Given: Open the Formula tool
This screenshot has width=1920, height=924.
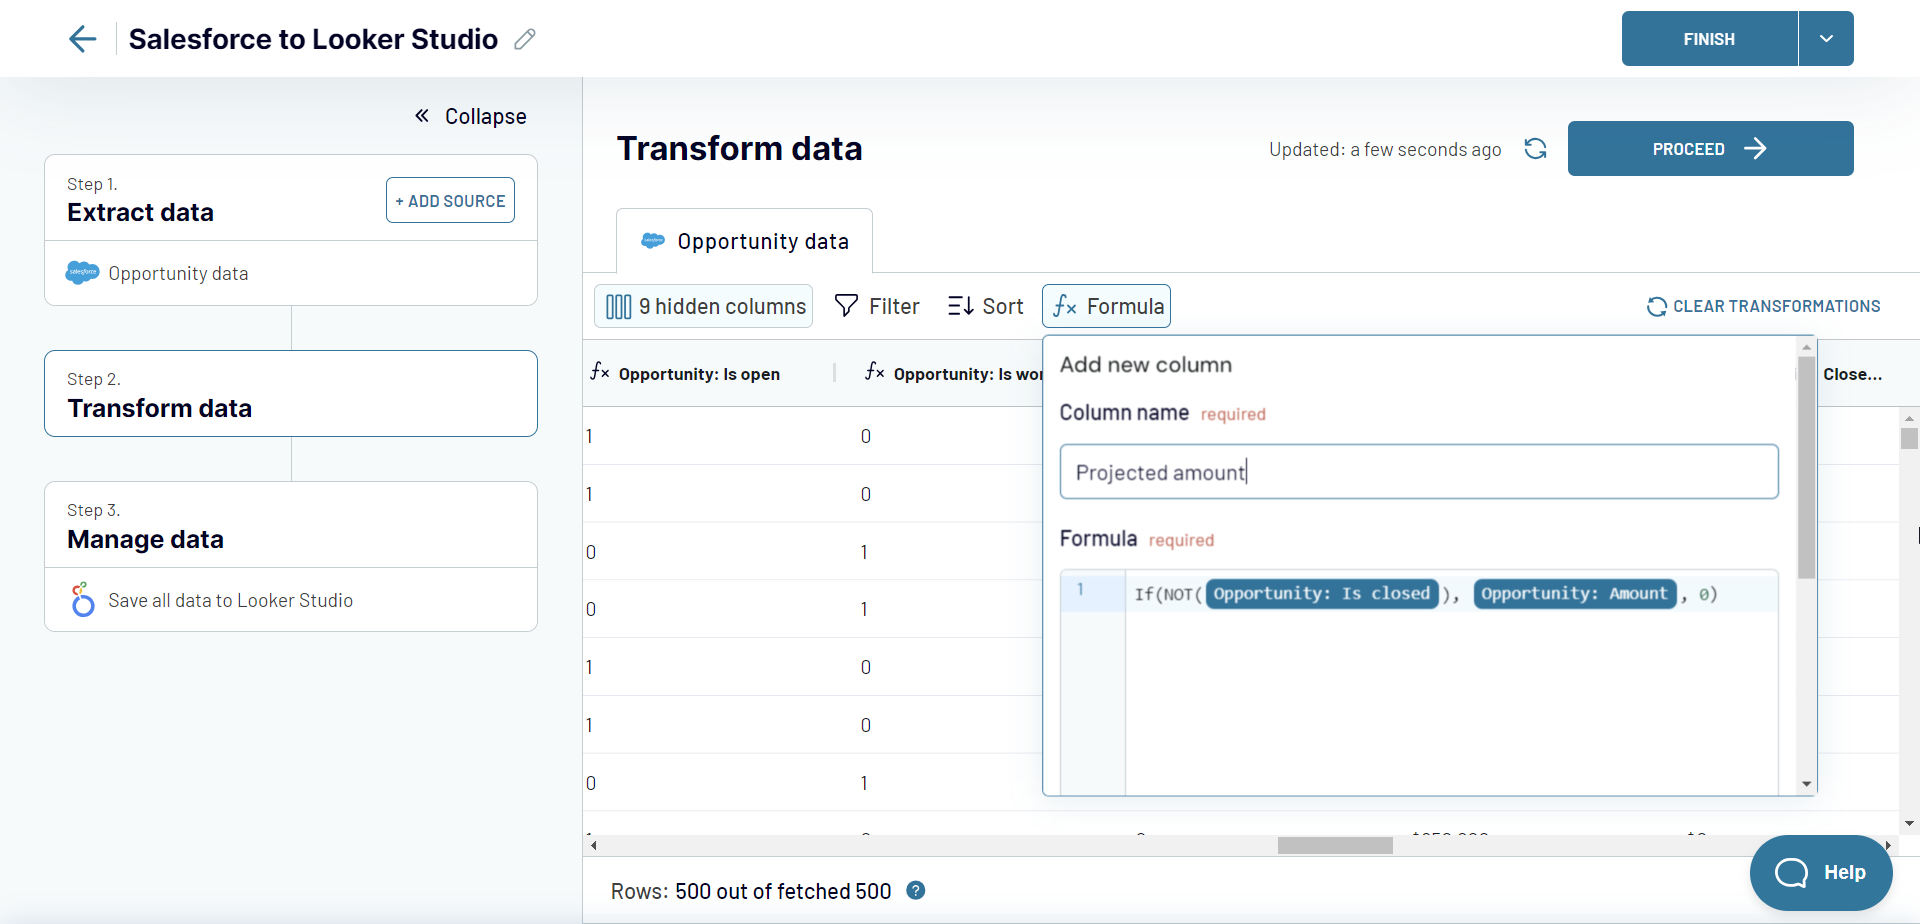Looking at the screenshot, I should click(x=1105, y=306).
